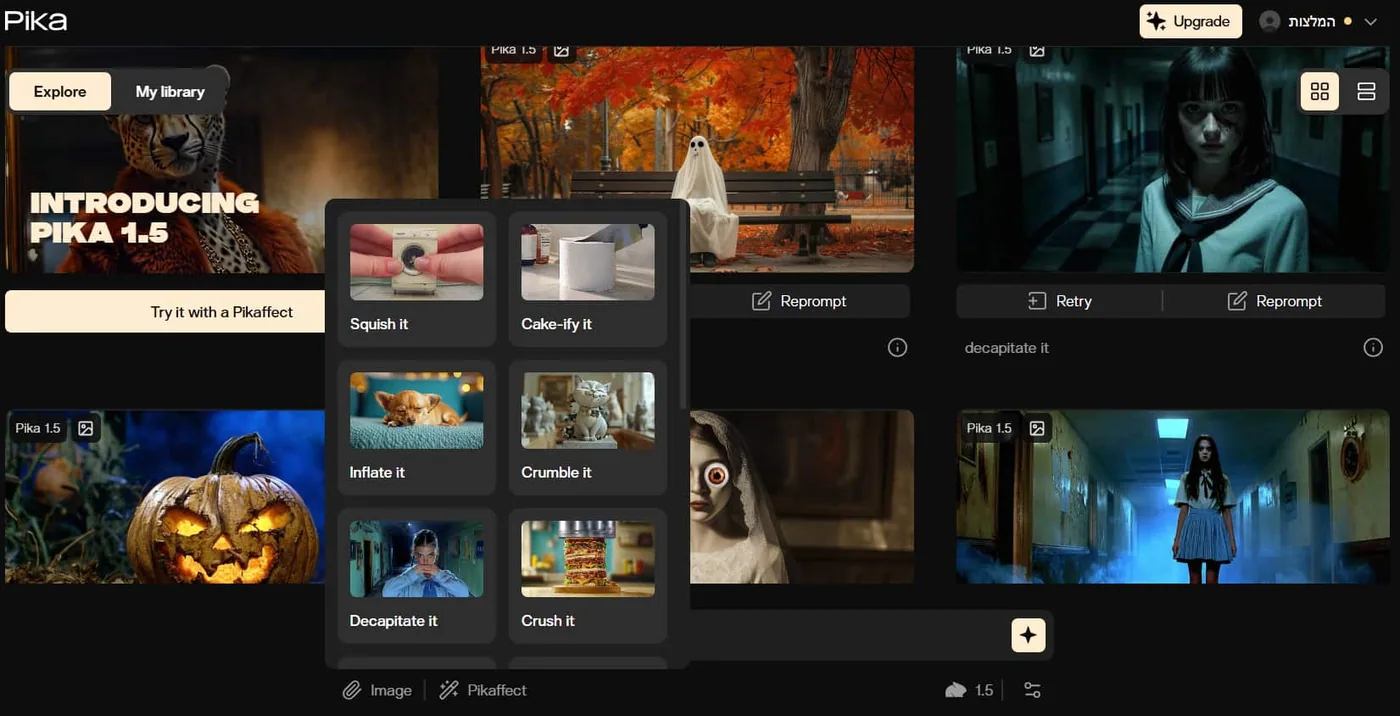Viewport: 1400px width, 716px height.
Task: Click the Upgrade button
Action: (1190, 21)
